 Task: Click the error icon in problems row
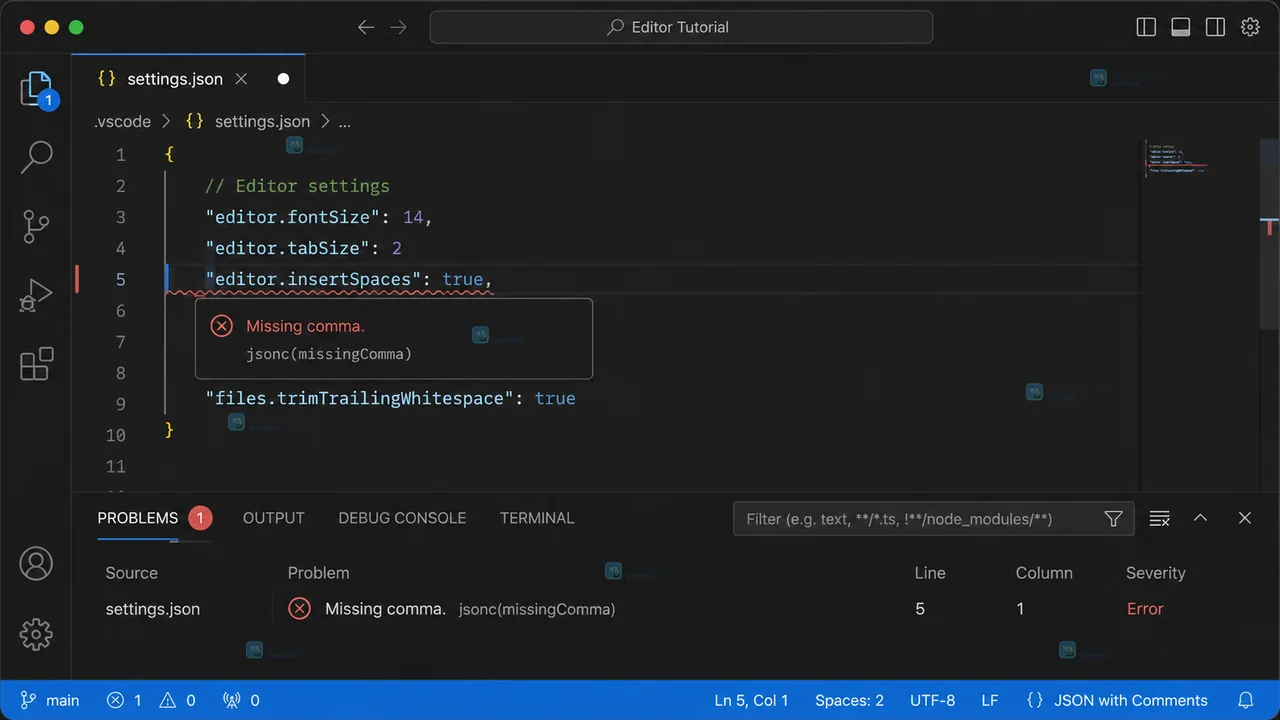[299, 608]
